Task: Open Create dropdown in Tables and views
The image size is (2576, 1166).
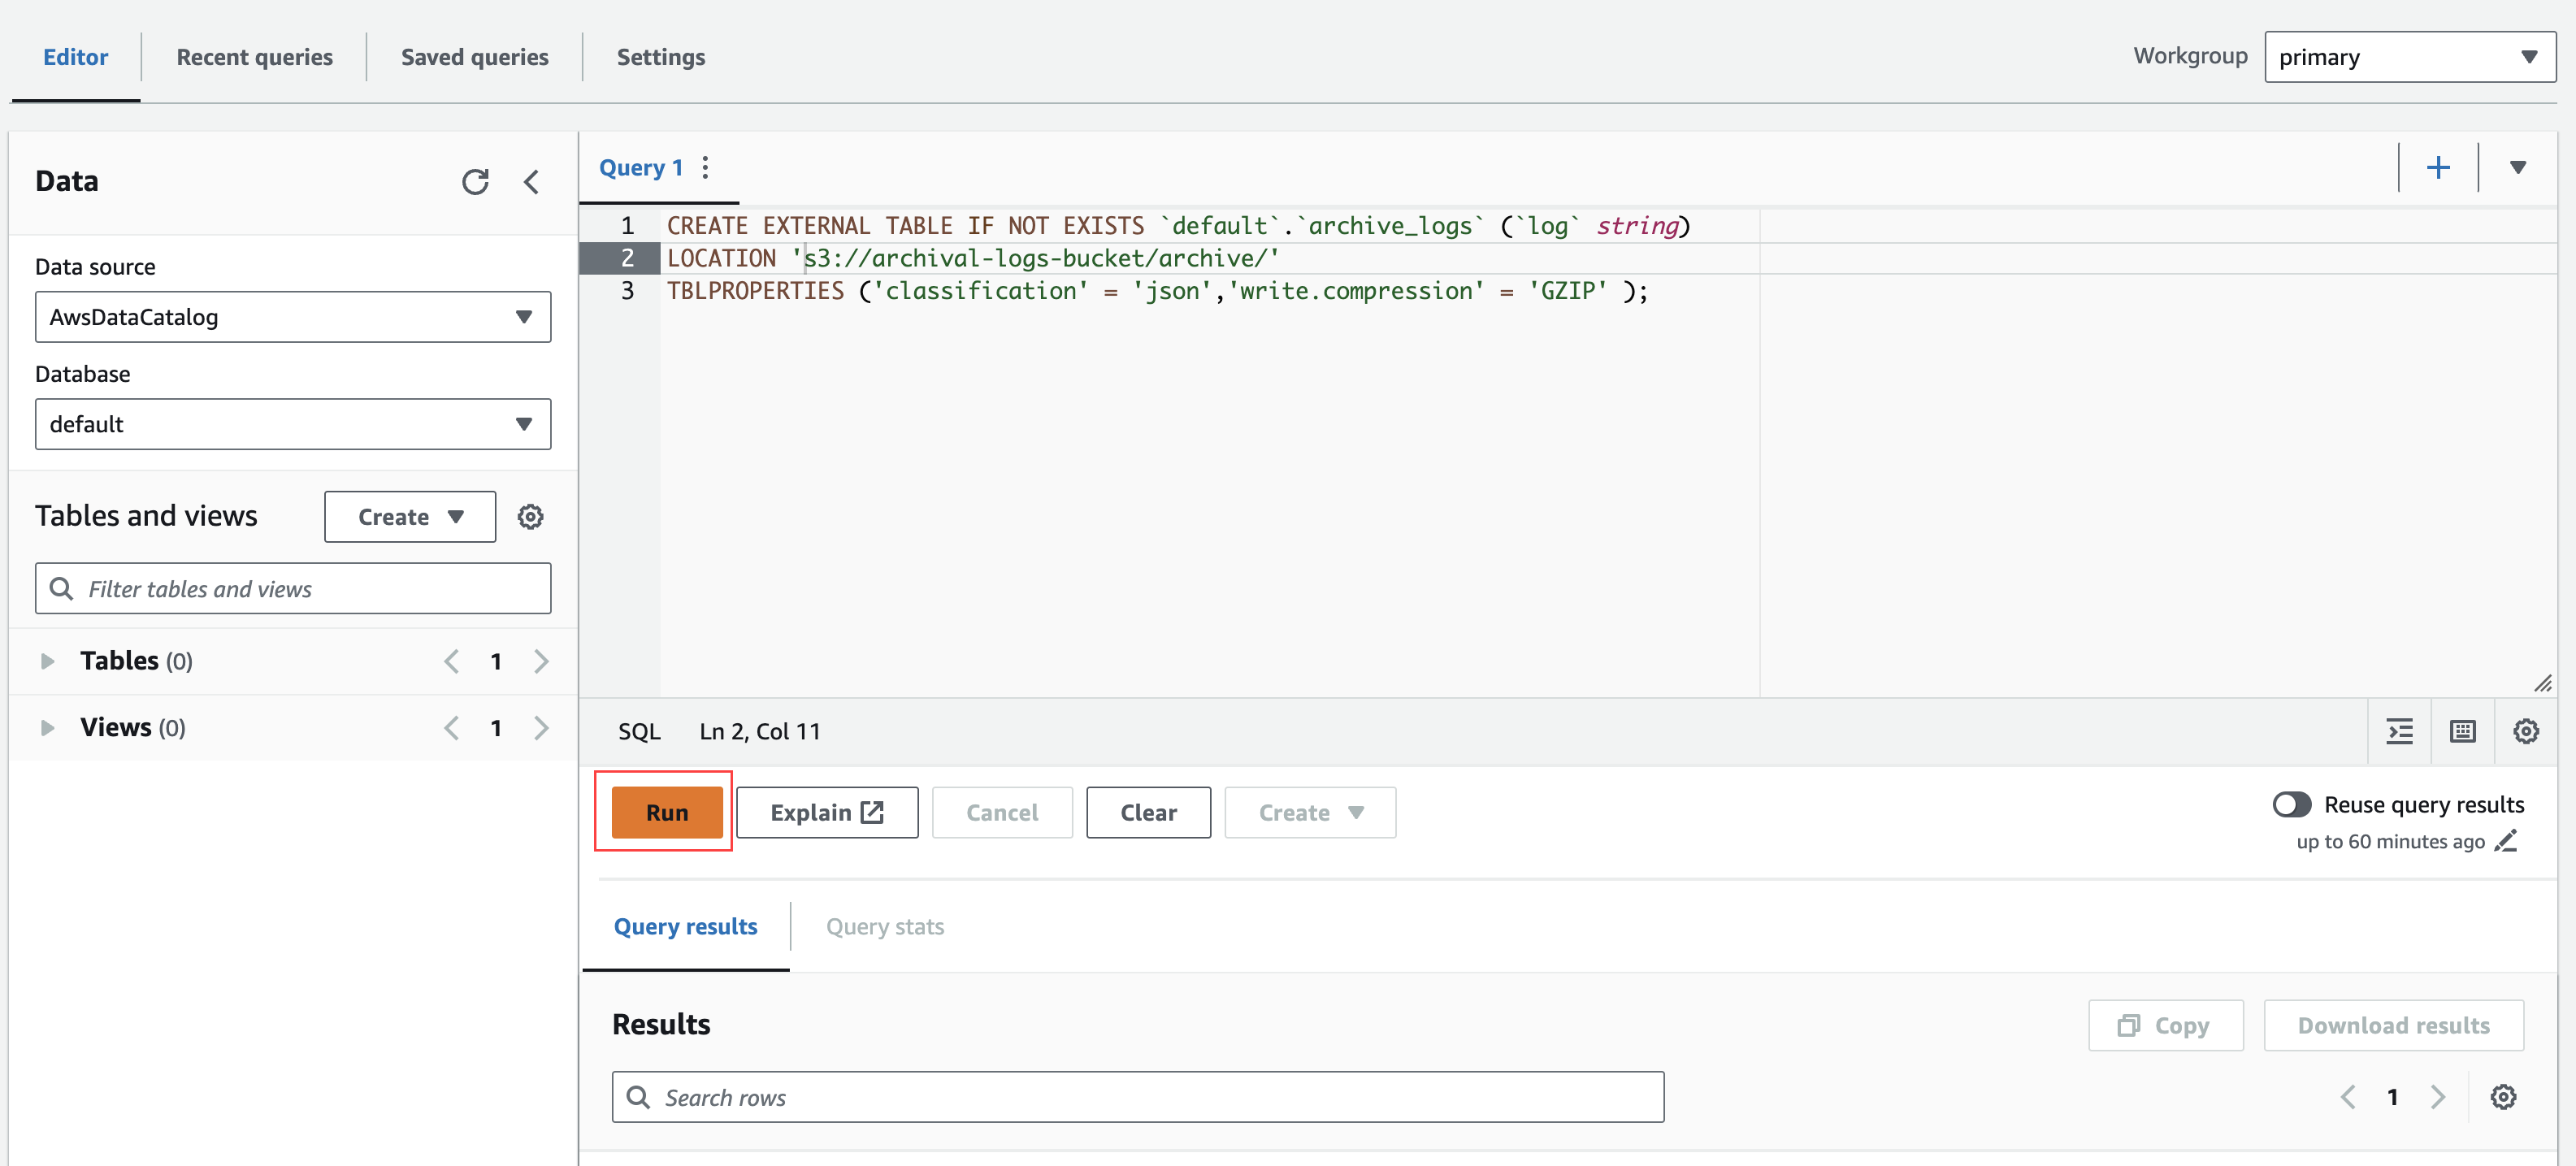Action: (410, 517)
